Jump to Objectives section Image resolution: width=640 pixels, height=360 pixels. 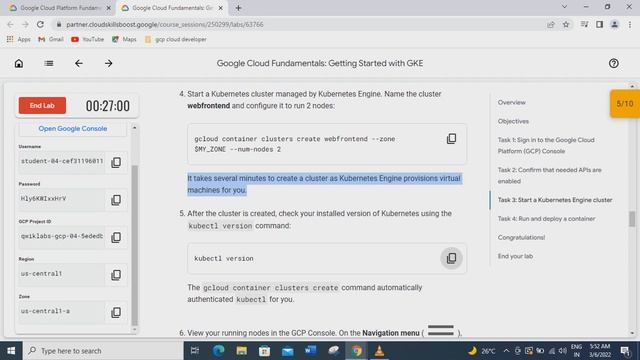513,121
